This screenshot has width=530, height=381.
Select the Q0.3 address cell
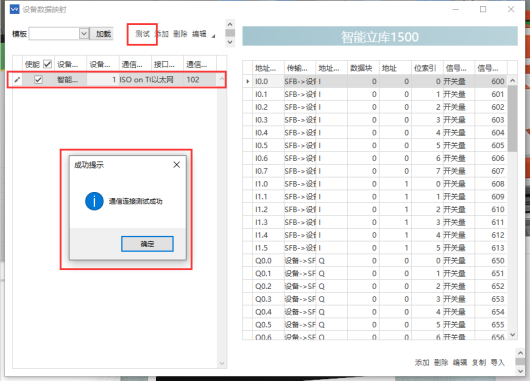pyautogui.click(x=268, y=299)
